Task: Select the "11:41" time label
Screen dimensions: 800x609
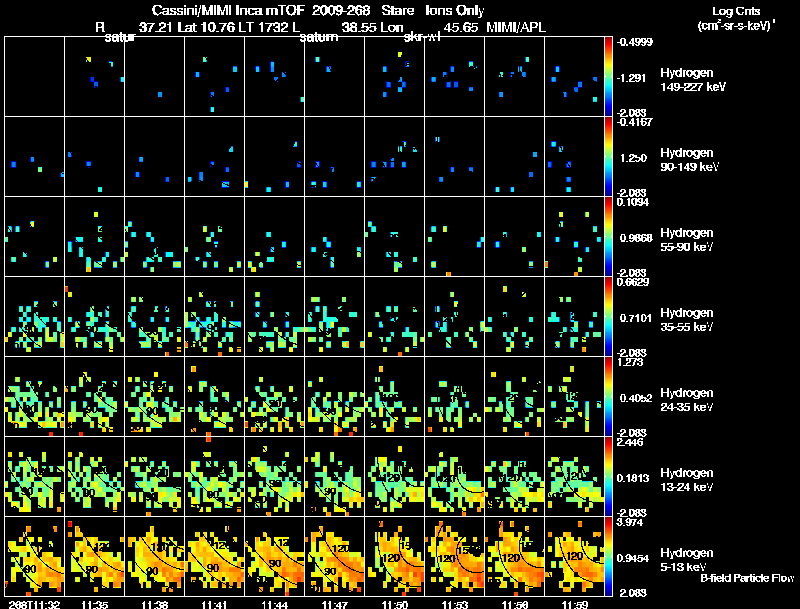Action: point(215,604)
